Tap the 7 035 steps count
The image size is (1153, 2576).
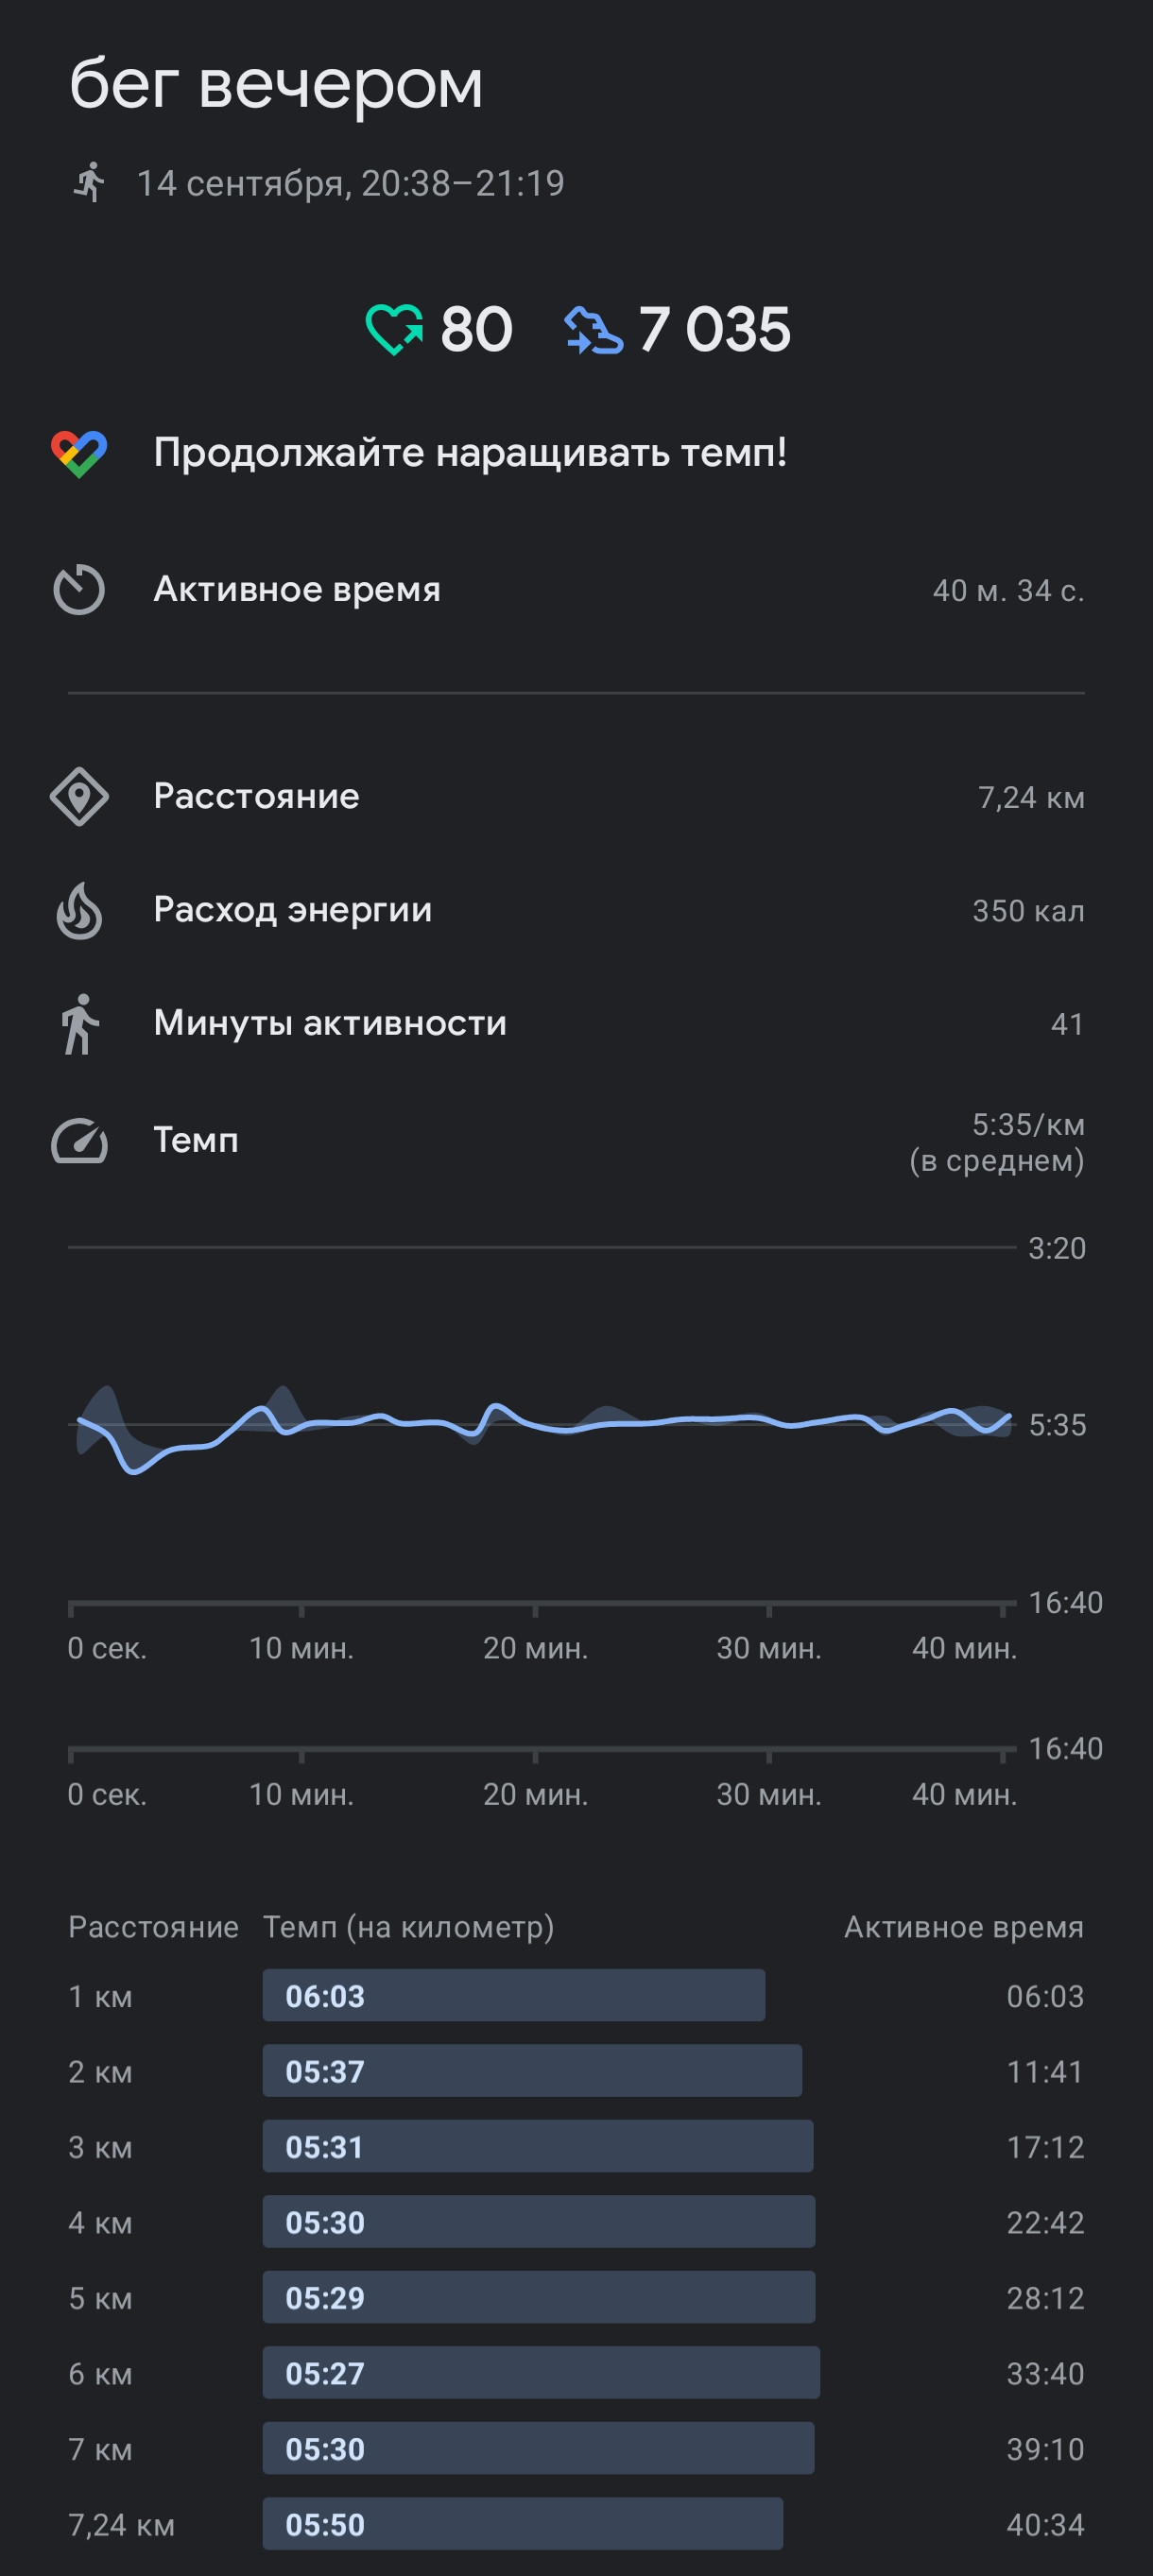point(714,330)
